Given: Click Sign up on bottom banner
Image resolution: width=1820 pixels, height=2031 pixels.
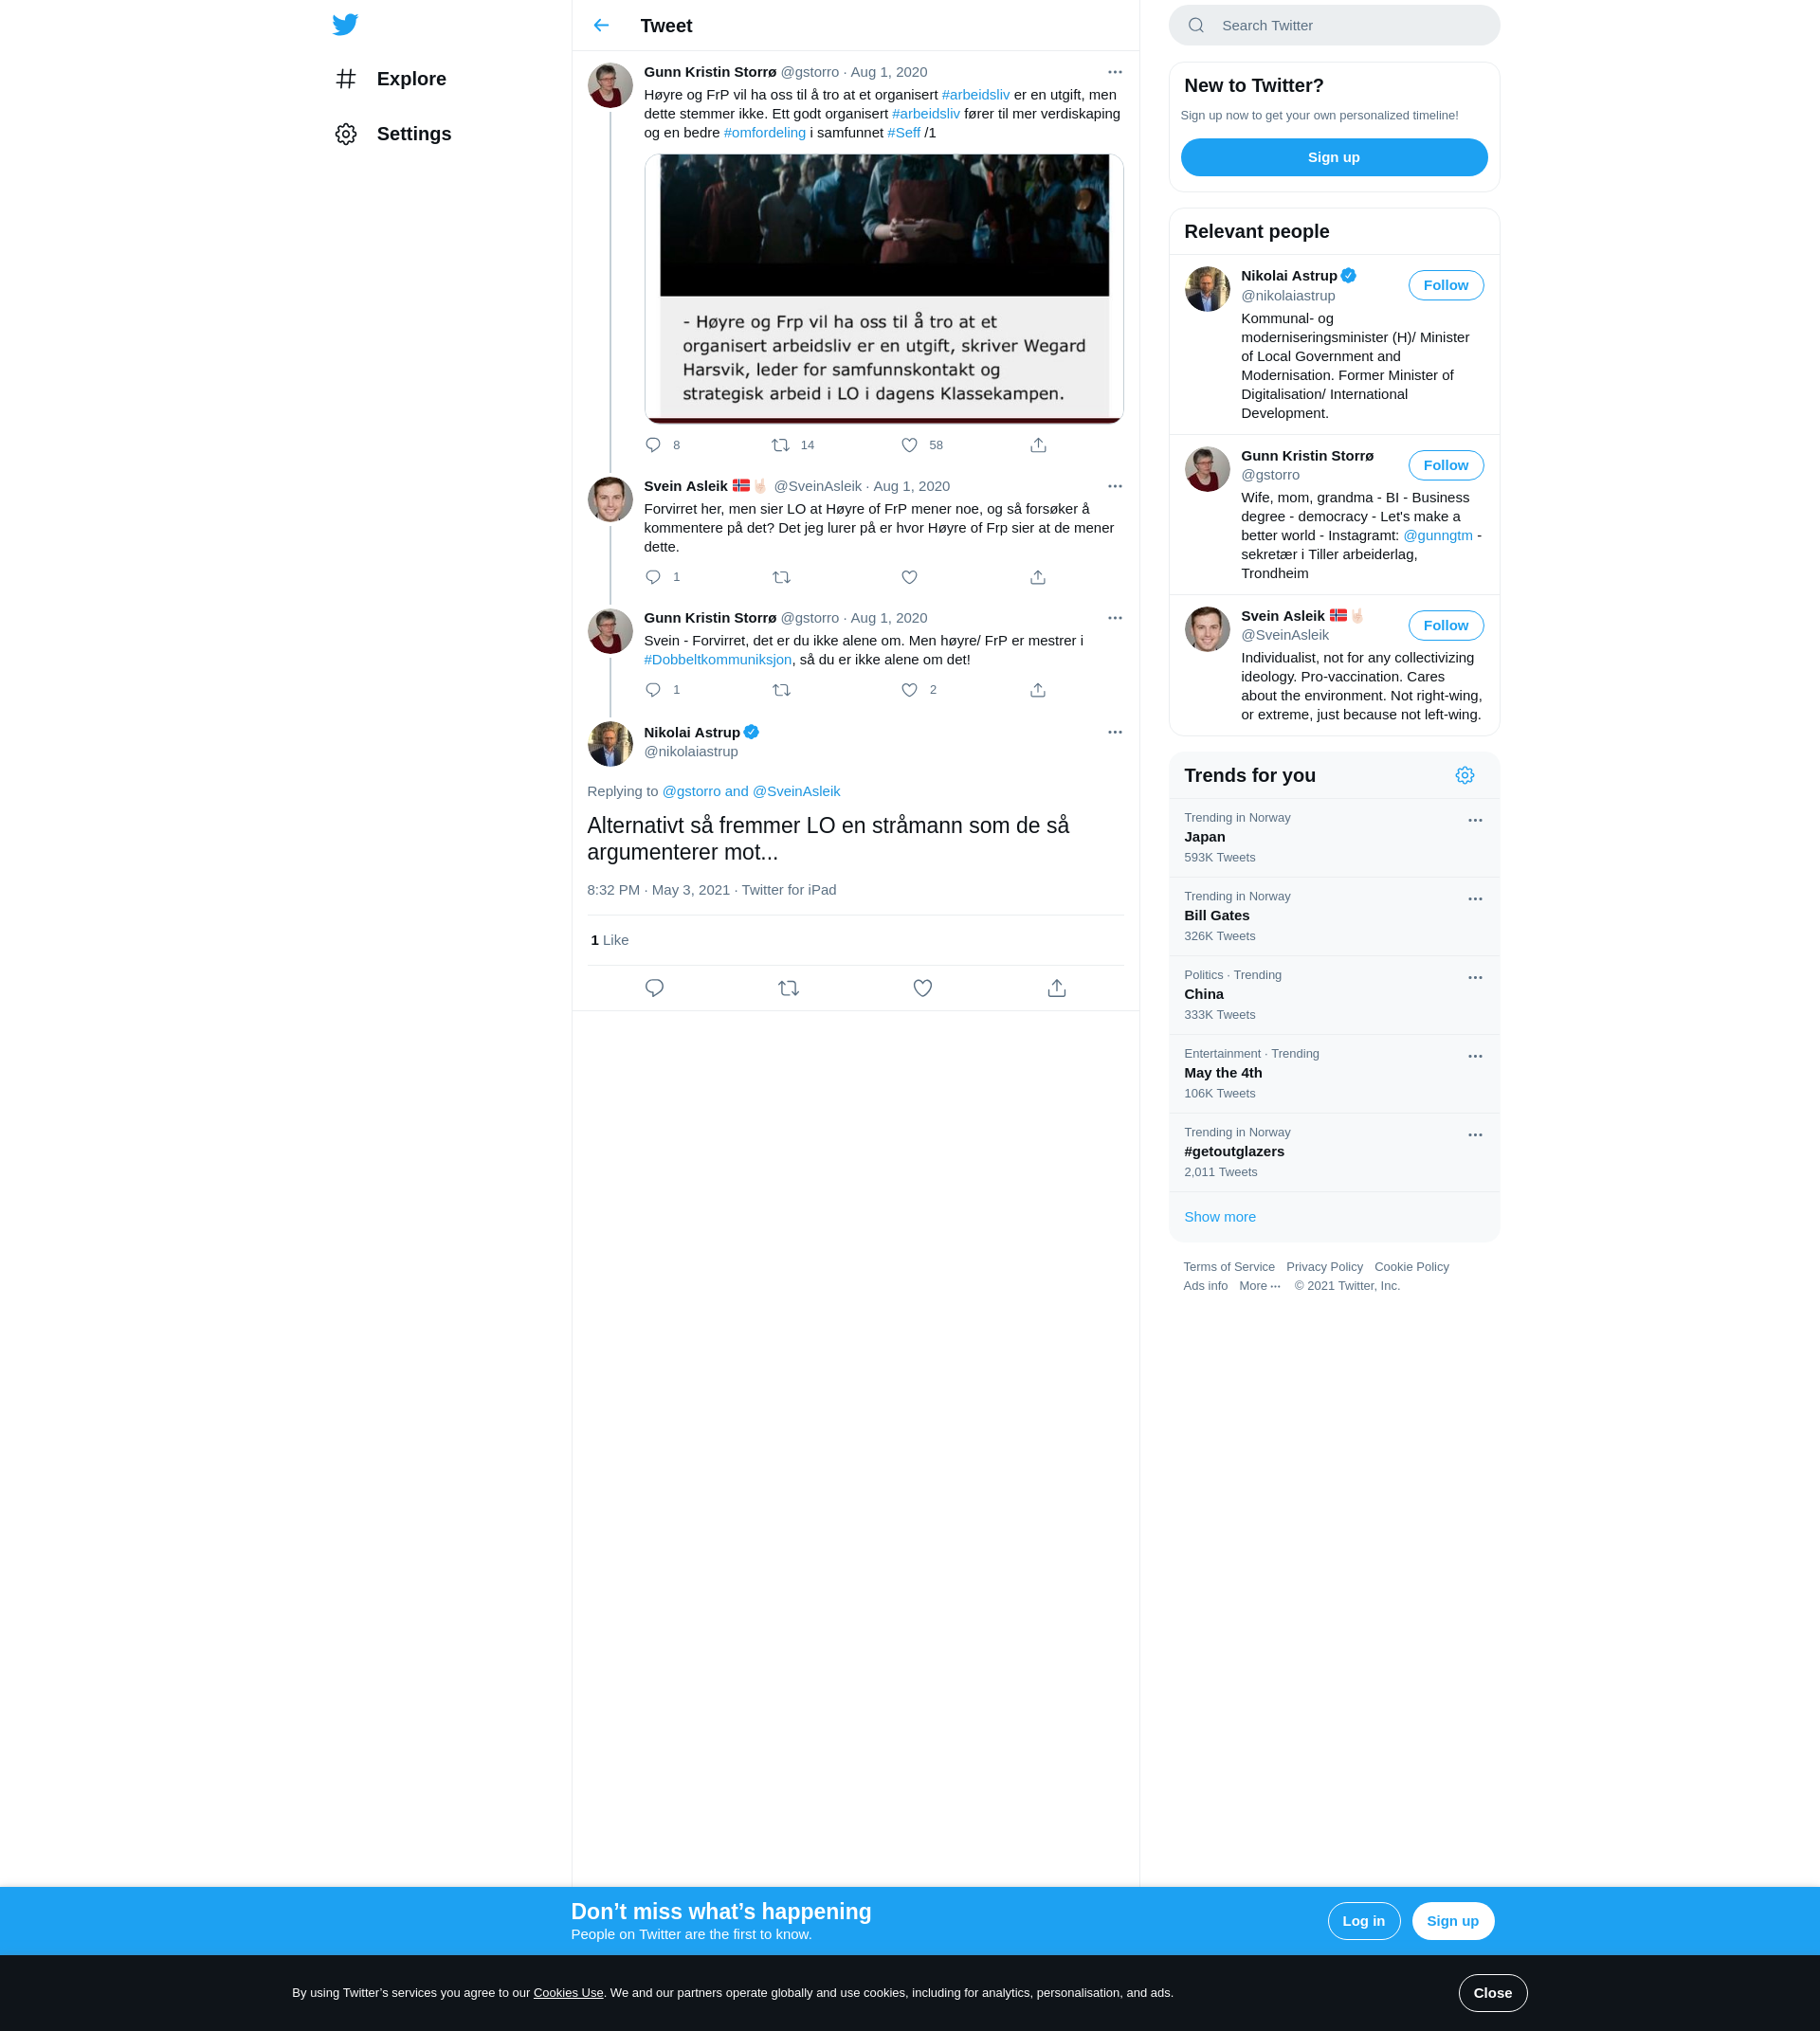Looking at the screenshot, I should point(1452,1920).
